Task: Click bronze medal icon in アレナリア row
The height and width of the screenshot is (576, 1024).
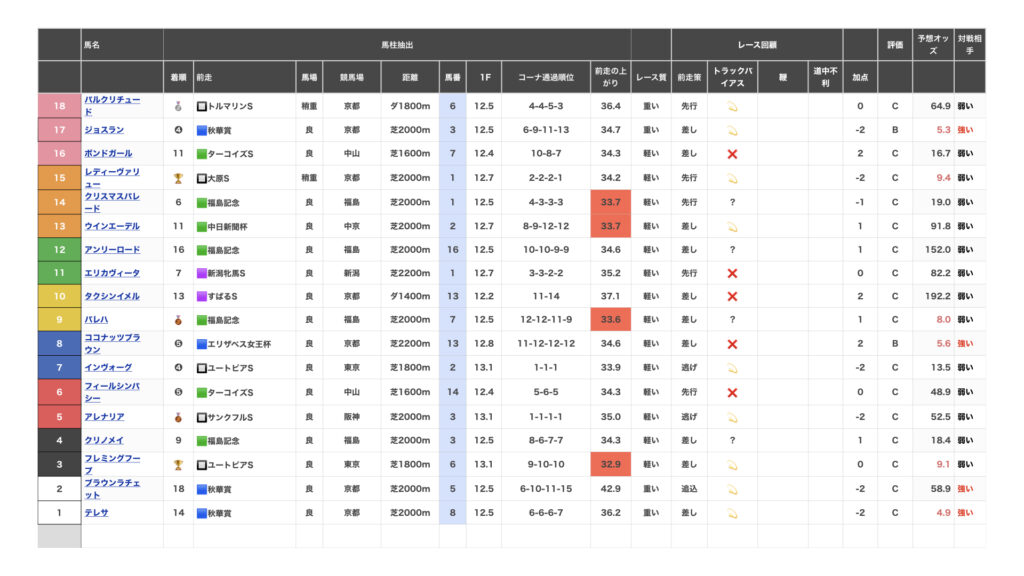Action: (179, 417)
